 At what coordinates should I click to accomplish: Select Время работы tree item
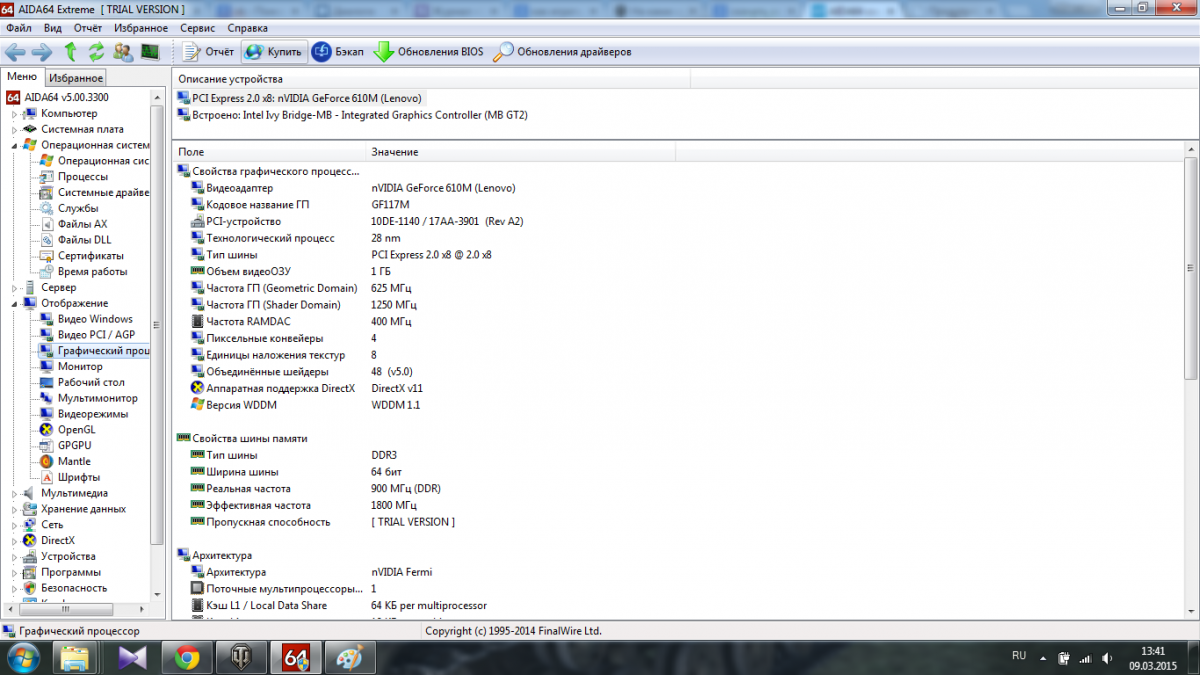[x=92, y=271]
